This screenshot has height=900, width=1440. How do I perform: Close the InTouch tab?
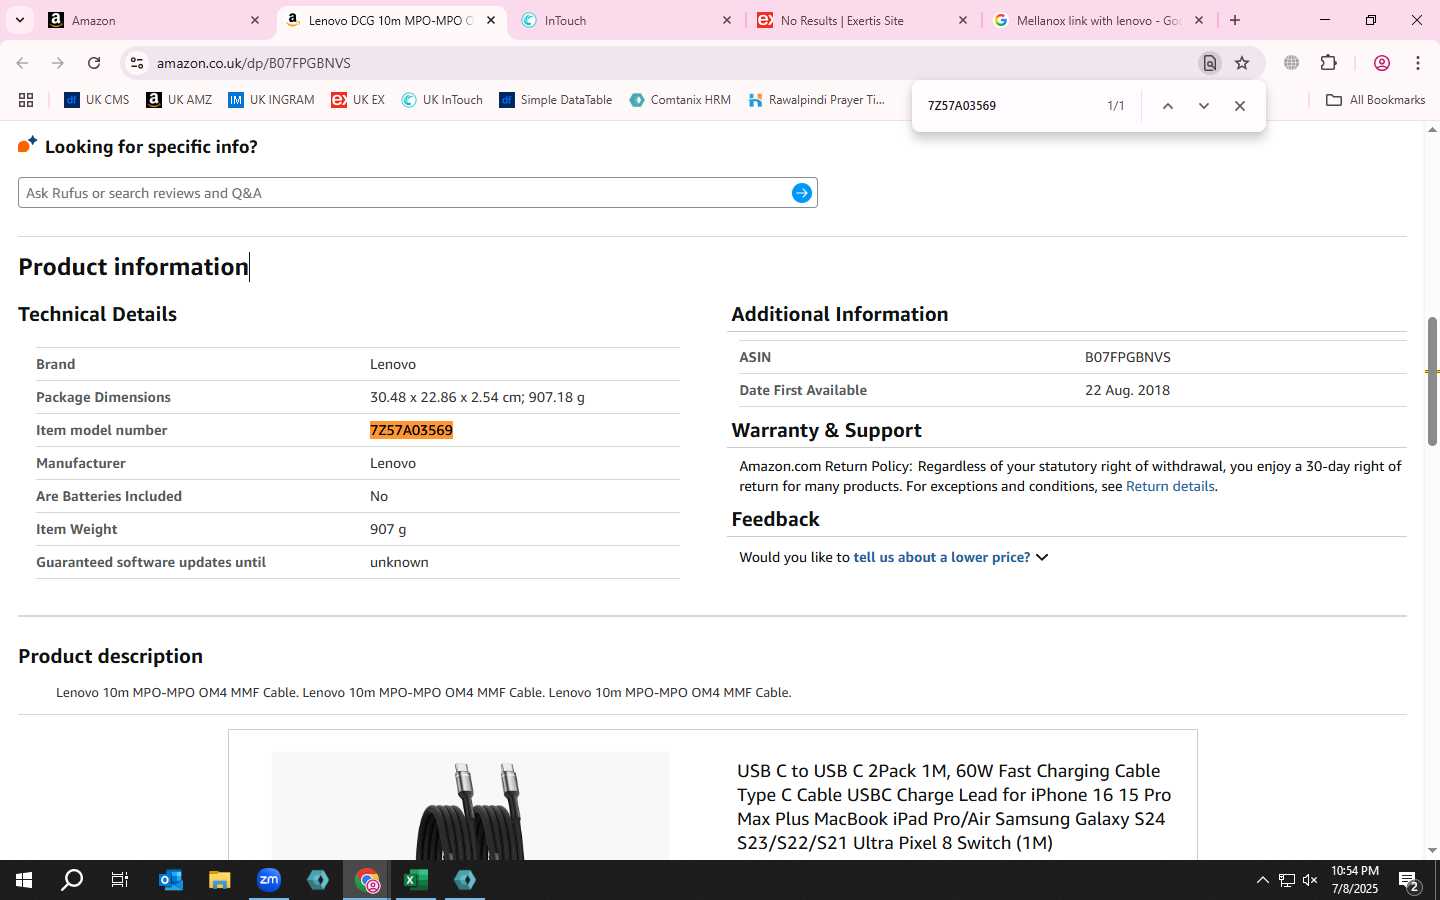click(x=727, y=20)
